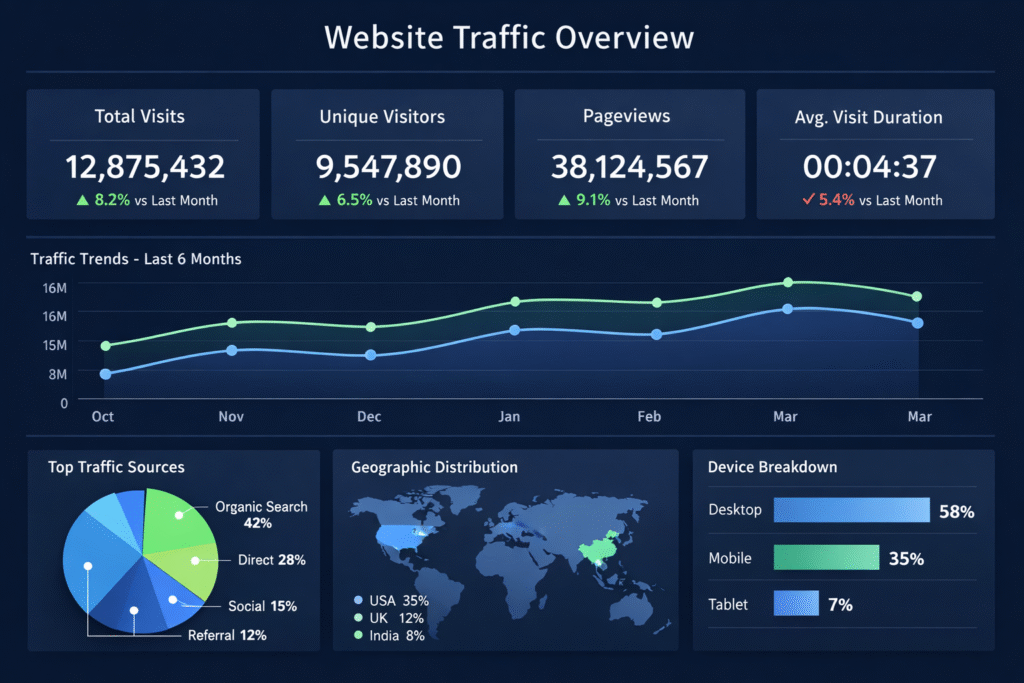
Task: Click highlighted China region on the map
Action: 598,550
